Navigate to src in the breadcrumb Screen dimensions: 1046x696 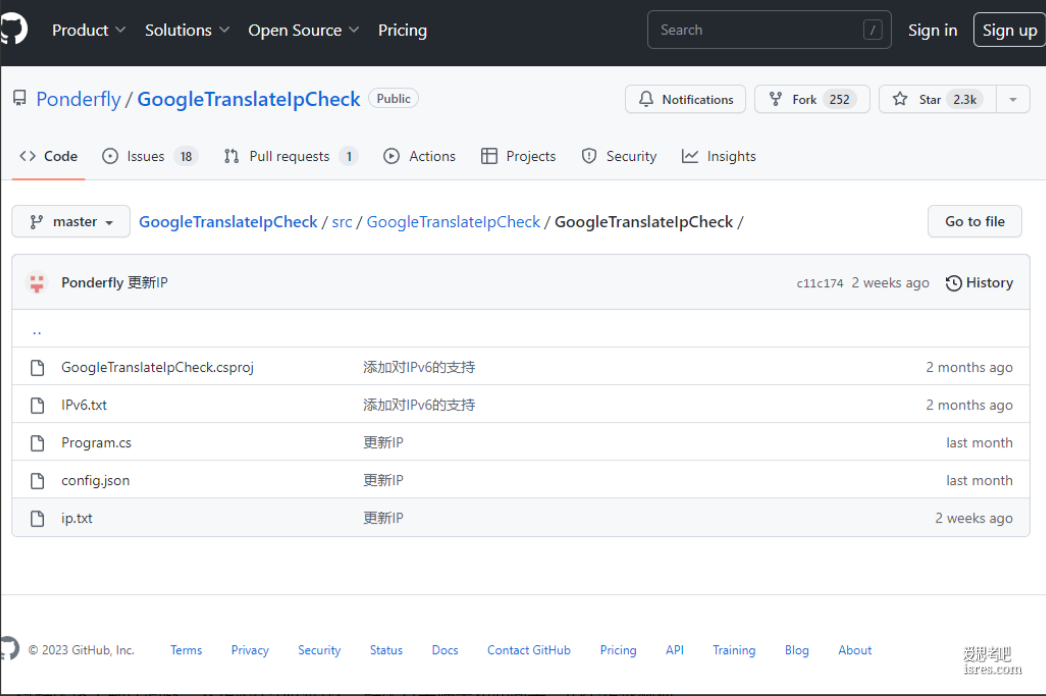tap(342, 222)
